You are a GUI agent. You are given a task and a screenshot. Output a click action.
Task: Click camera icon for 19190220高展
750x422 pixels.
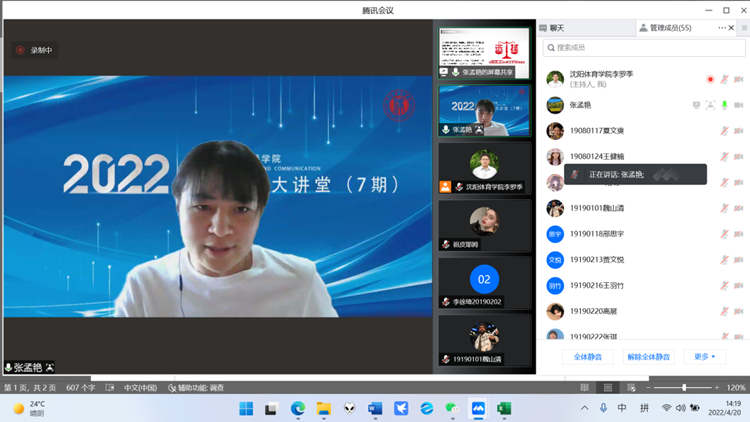click(x=739, y=311)
